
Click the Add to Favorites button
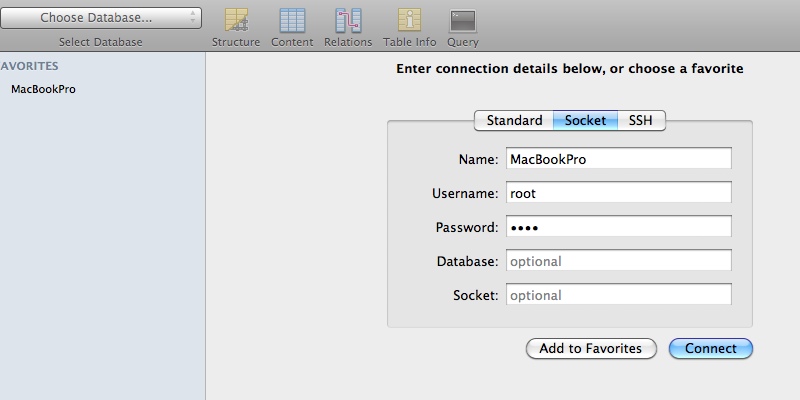point(591,348)
